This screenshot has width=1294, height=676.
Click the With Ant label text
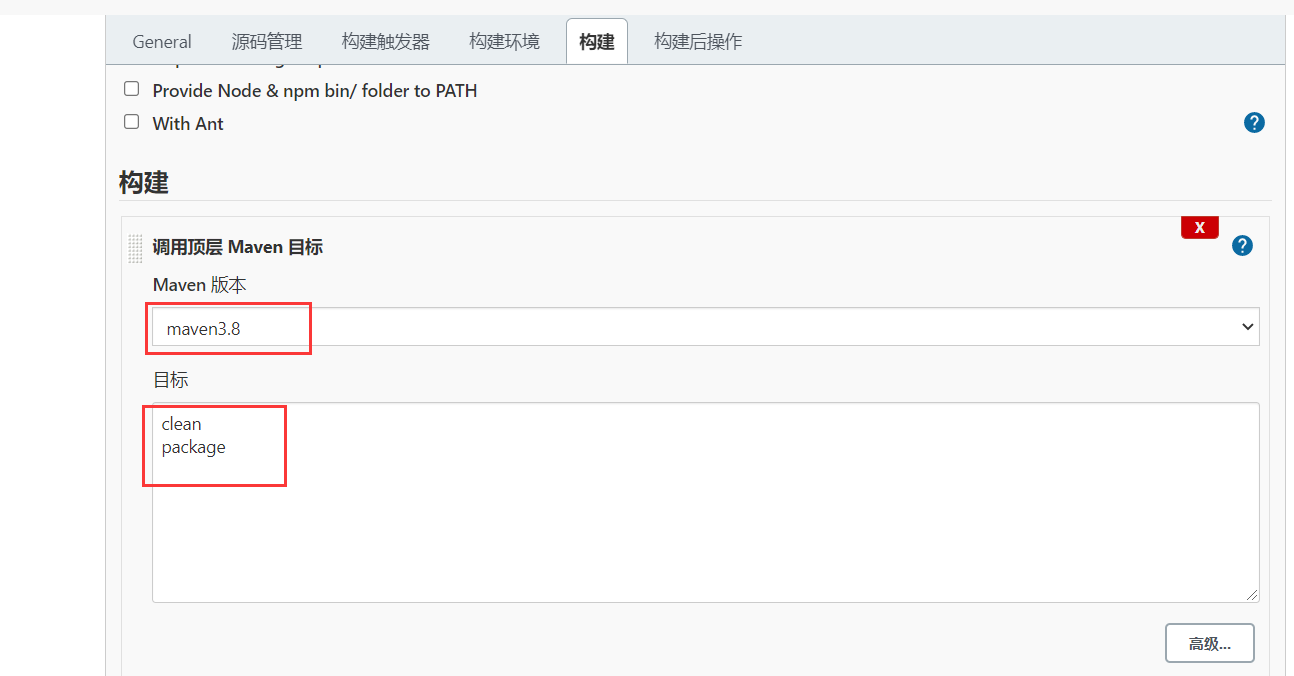coord(188,123)
